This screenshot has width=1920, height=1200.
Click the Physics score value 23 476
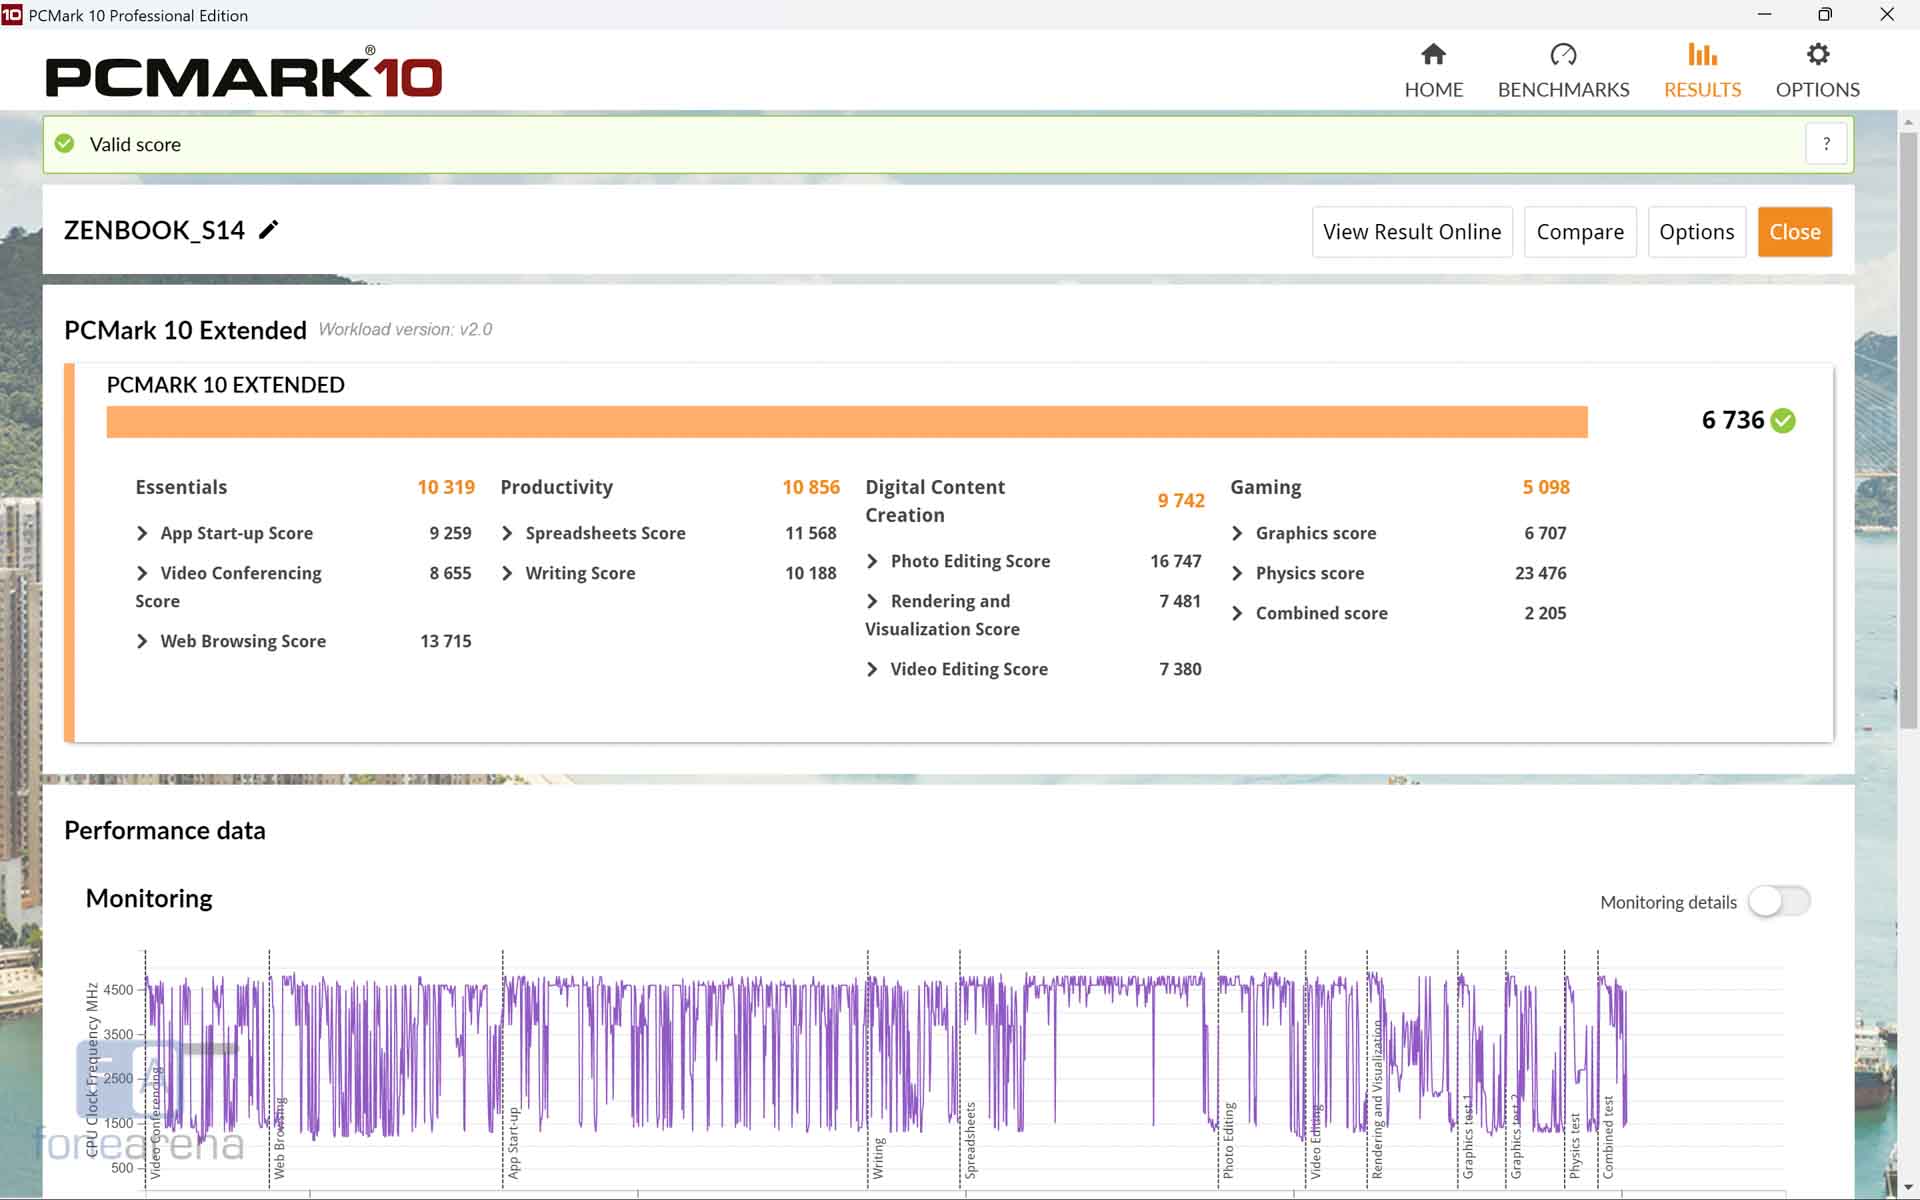coord(1540,573)
